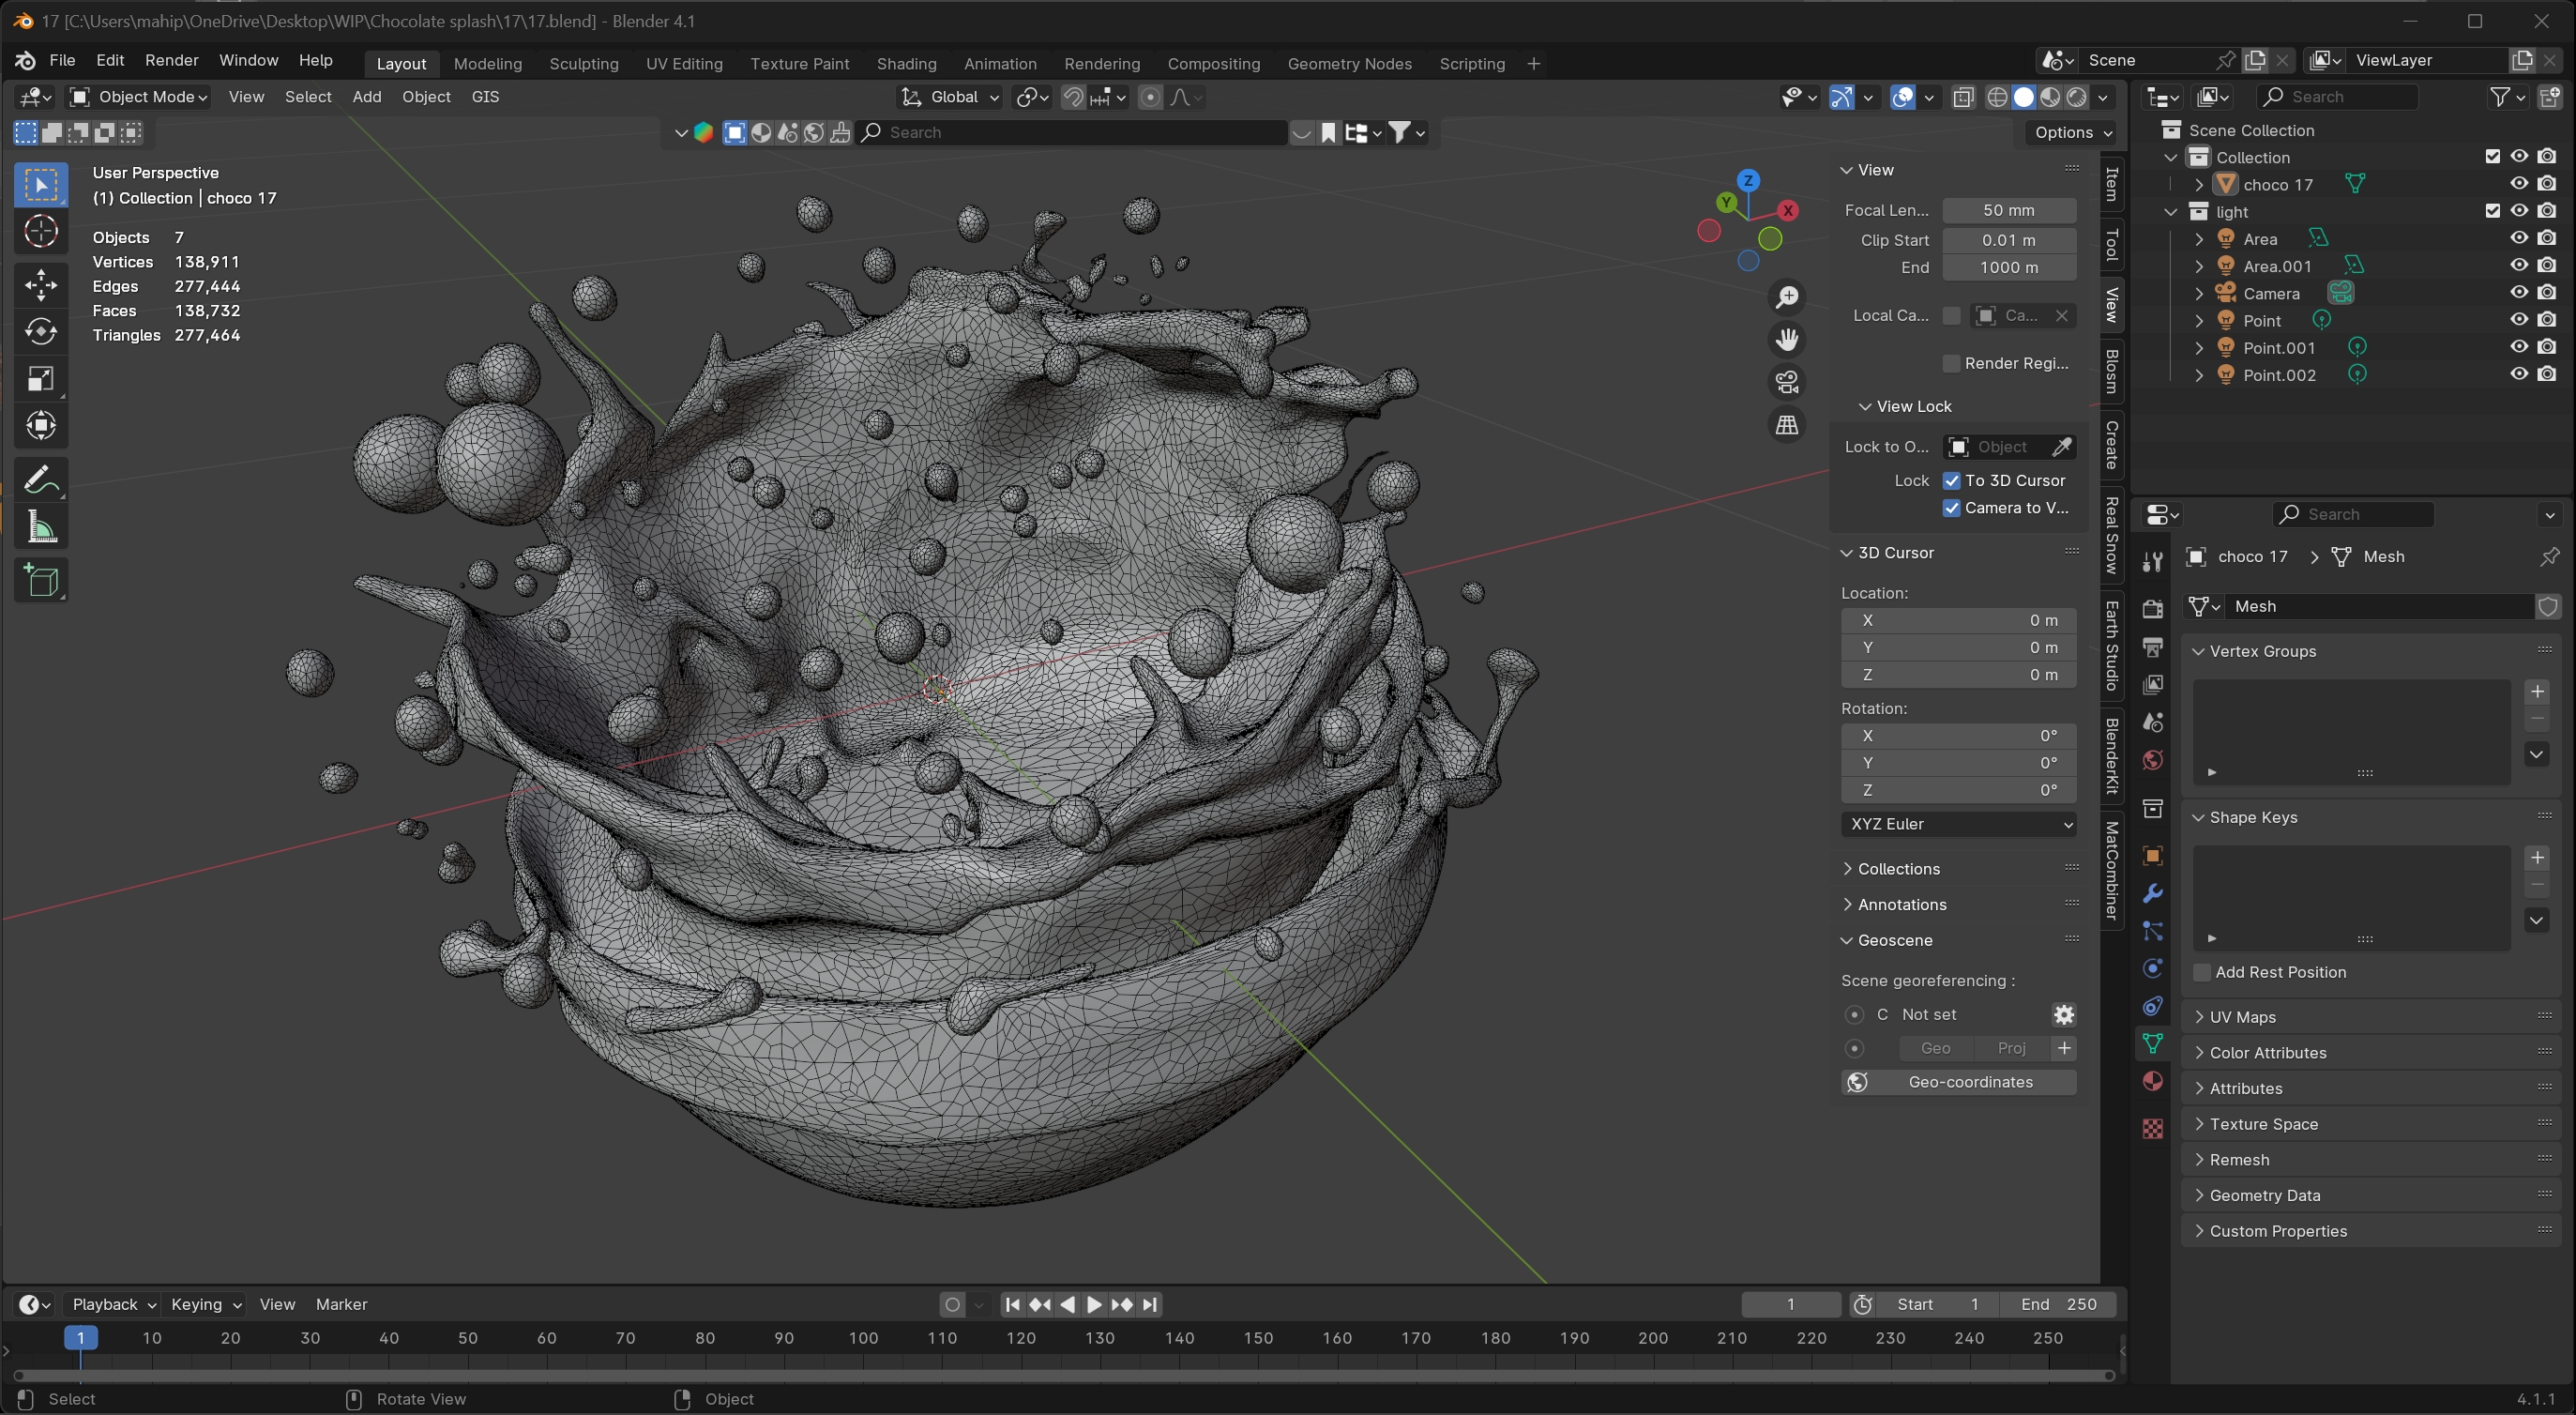The width and height of the screenshot is (2576, 1415).
Task: Open Modifier properties wrench tab
Action: 2153,893
